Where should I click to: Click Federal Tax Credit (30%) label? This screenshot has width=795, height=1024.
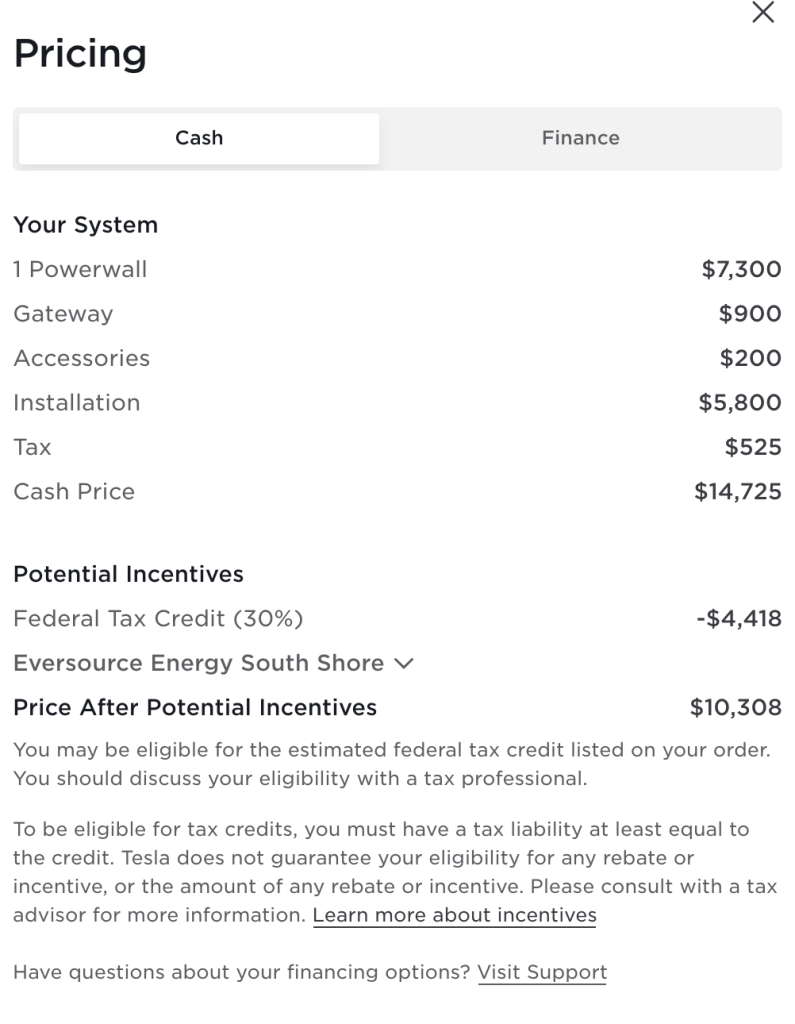[158, 619]
